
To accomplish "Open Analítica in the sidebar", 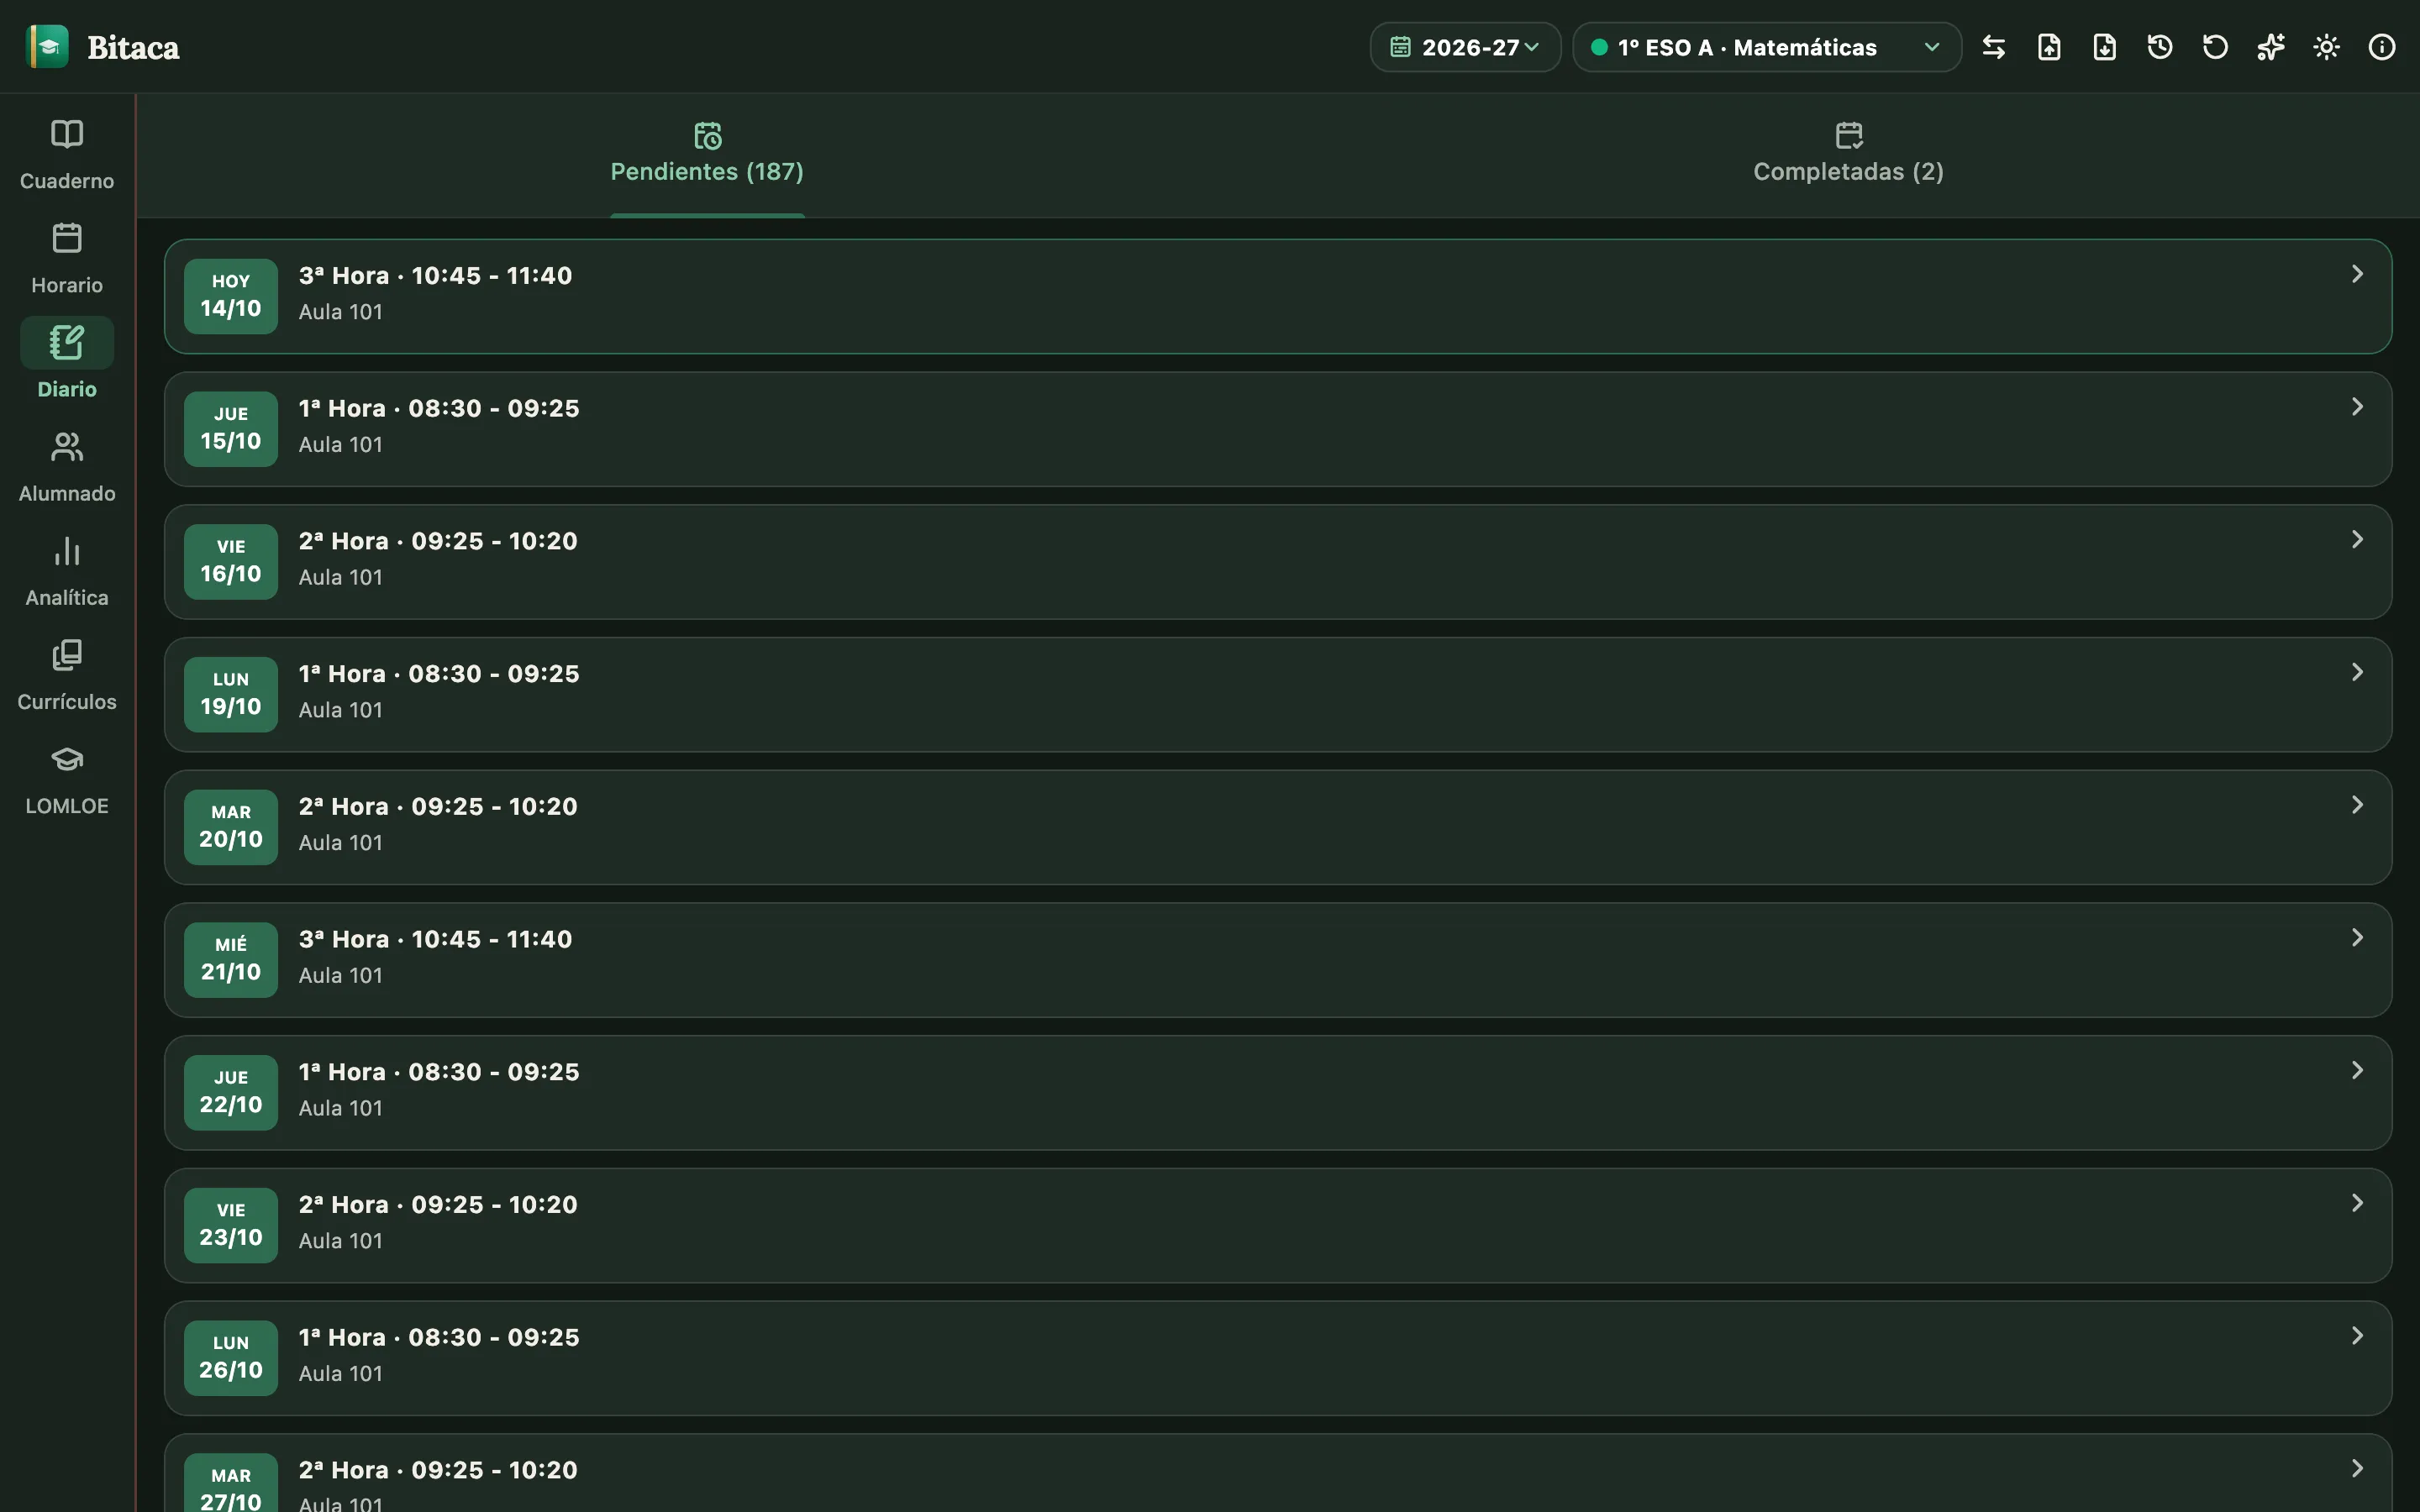I will tap(67, 571).
